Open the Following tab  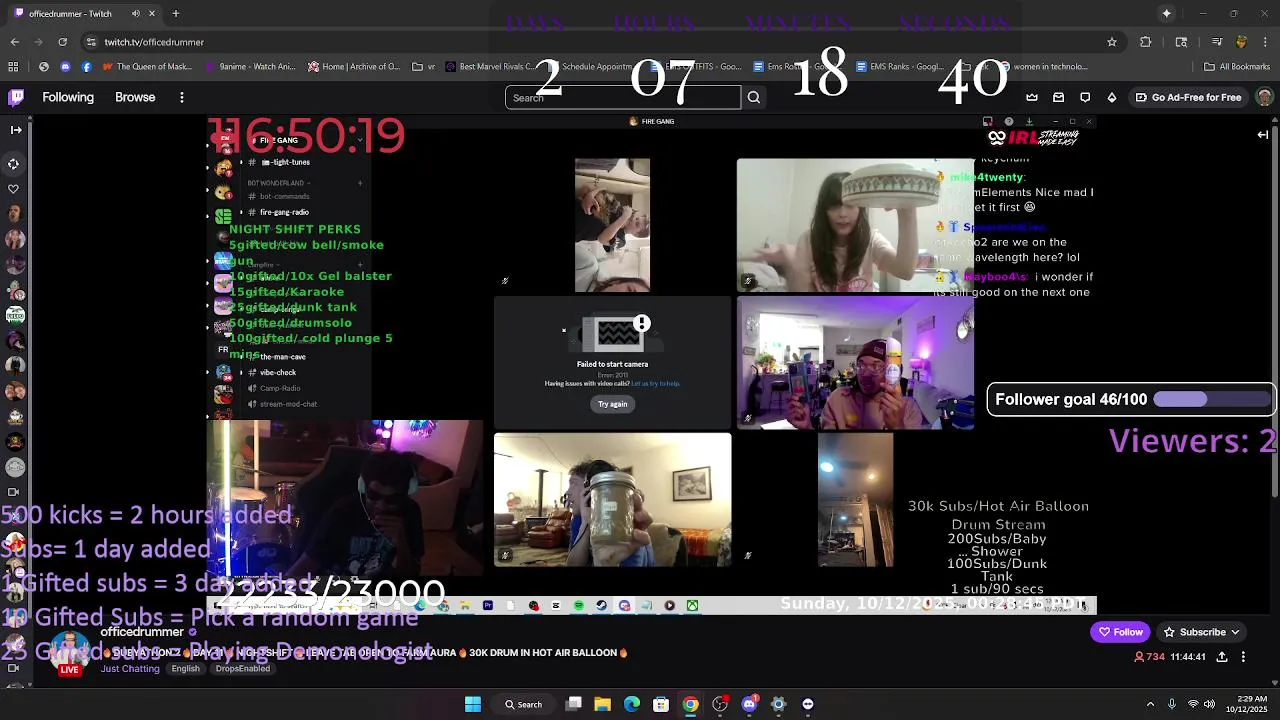68,97
